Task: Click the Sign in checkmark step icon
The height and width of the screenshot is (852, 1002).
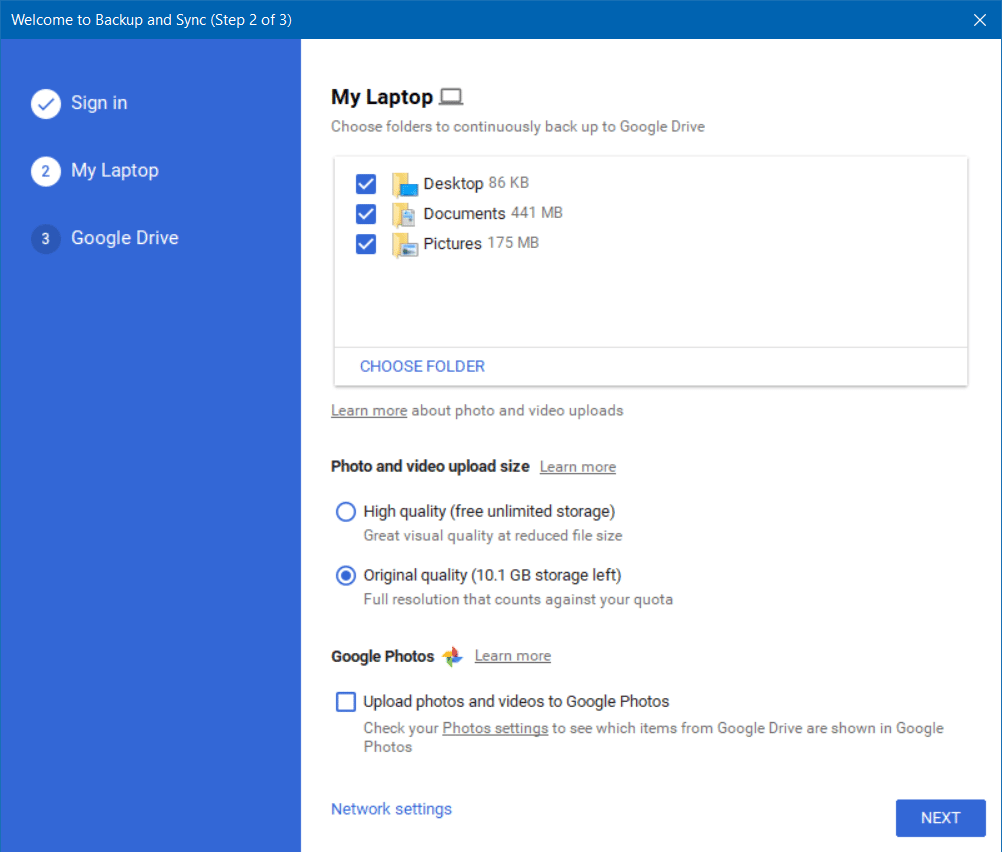Action: click(45, 104)
